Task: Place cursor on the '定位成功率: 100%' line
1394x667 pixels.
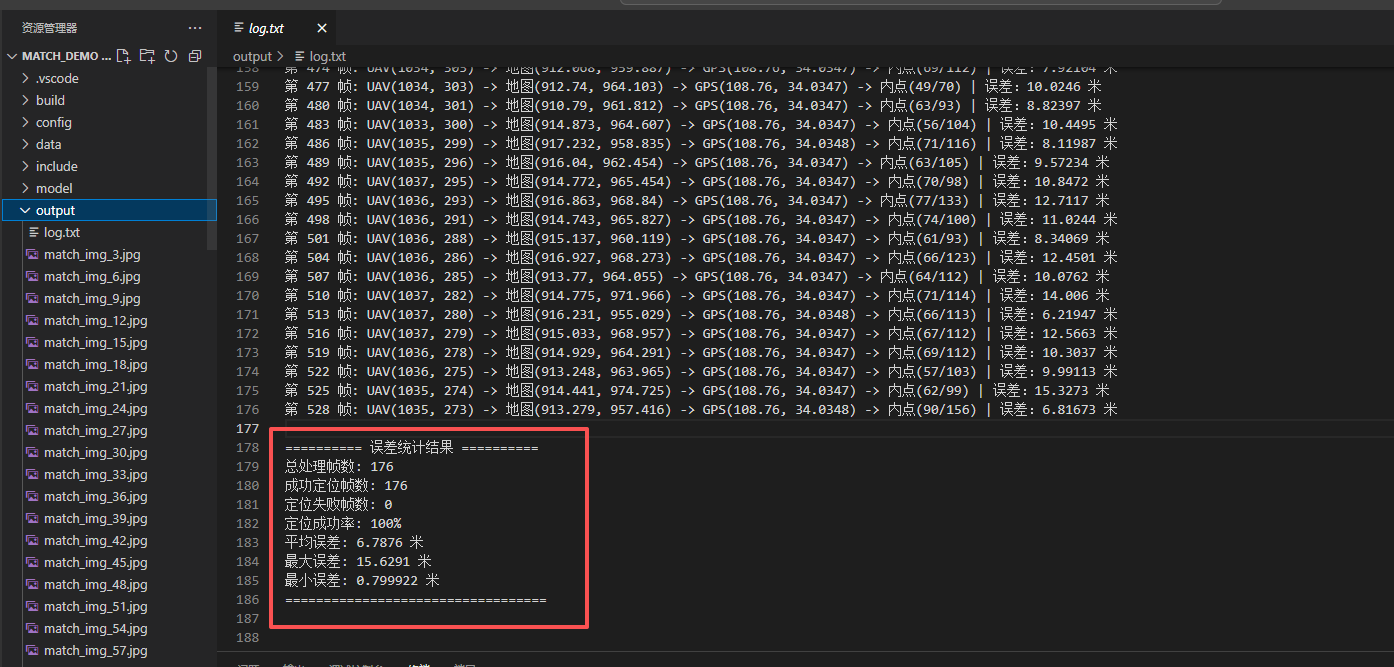Action: pos(343,523)
